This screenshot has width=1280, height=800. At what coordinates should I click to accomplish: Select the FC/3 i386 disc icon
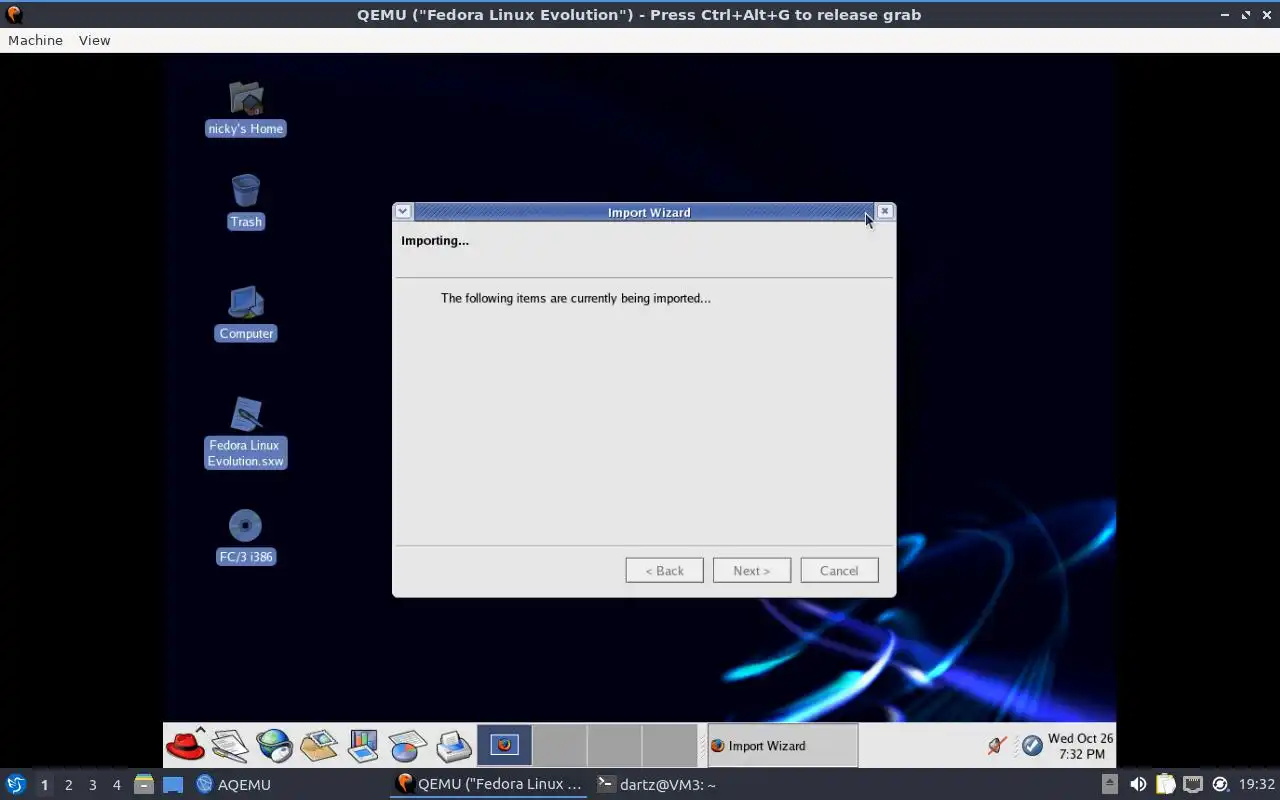point(246,537)
